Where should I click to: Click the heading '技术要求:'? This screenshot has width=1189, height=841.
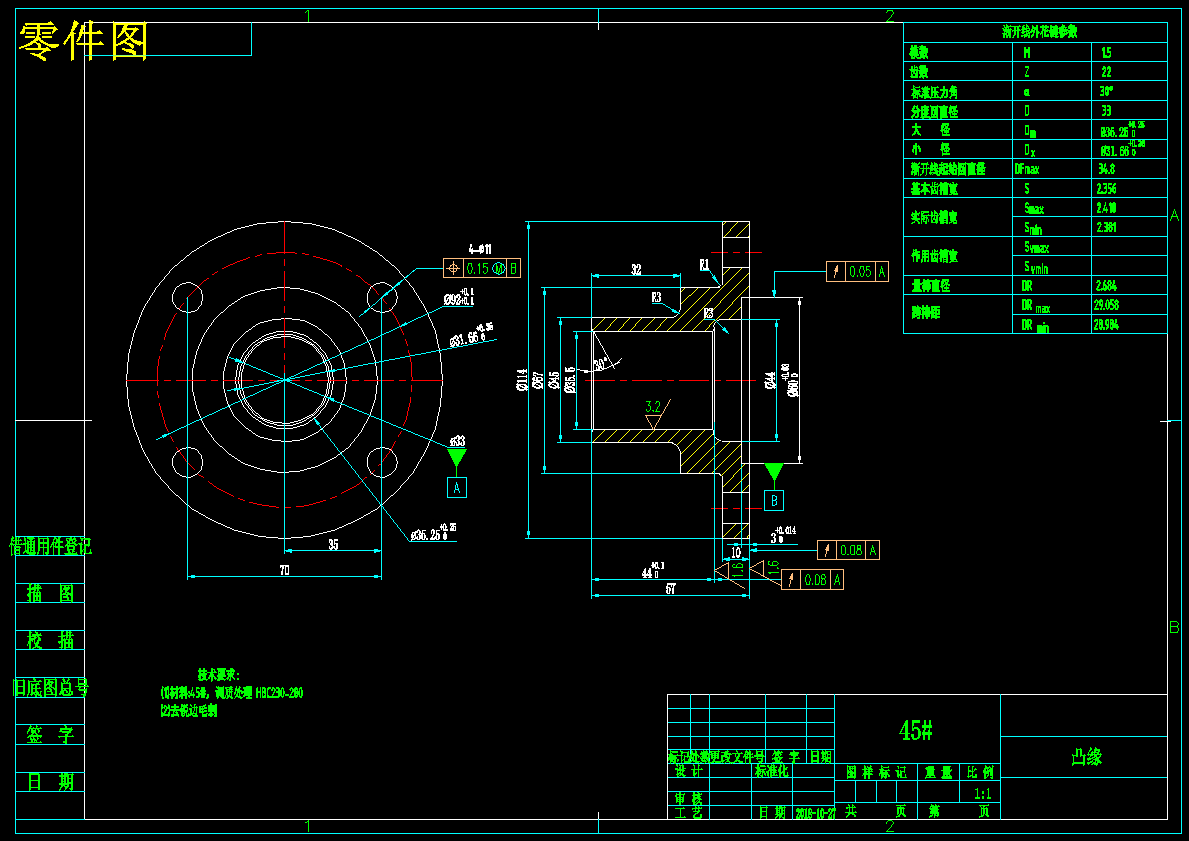click(218, 674)
